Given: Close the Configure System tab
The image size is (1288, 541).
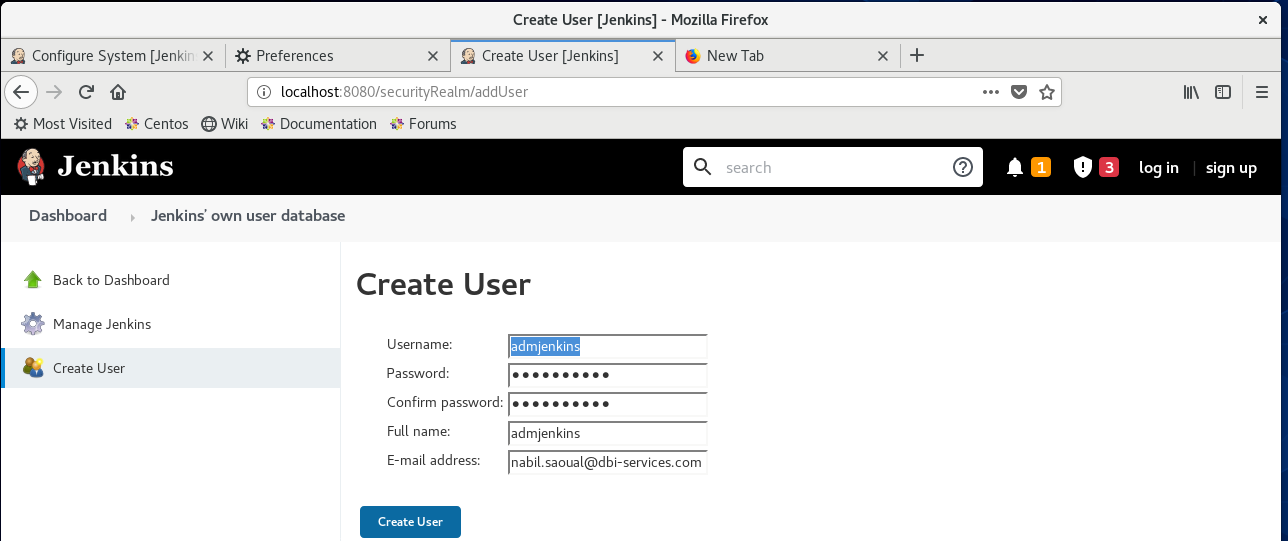Looking at the screenshot, I should [x=207, y=56].
